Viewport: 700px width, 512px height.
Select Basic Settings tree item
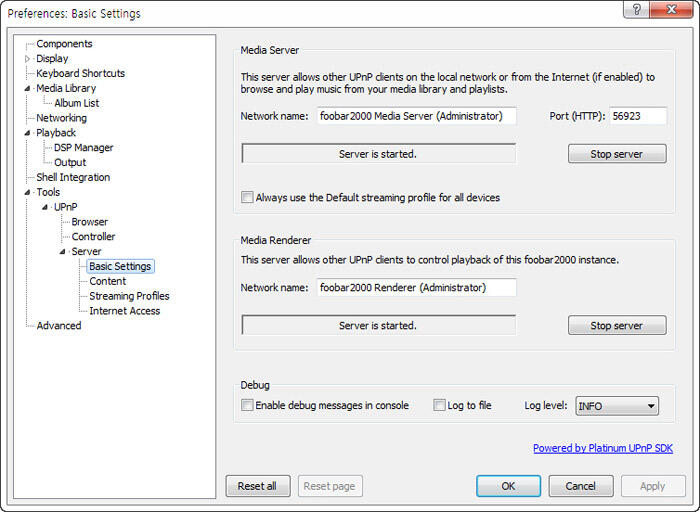coord(120,266)
